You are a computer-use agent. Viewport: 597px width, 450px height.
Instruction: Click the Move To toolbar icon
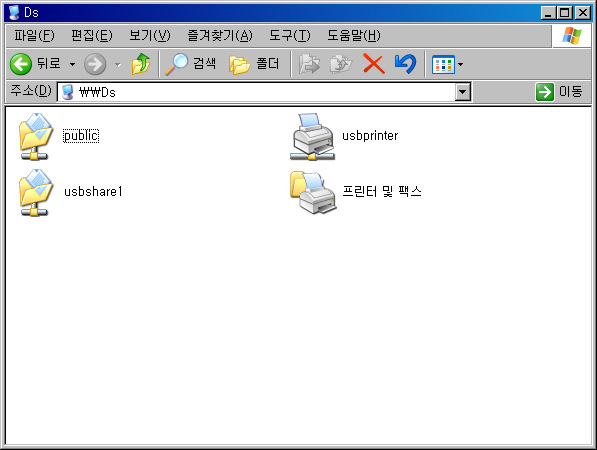pos(309,64)
